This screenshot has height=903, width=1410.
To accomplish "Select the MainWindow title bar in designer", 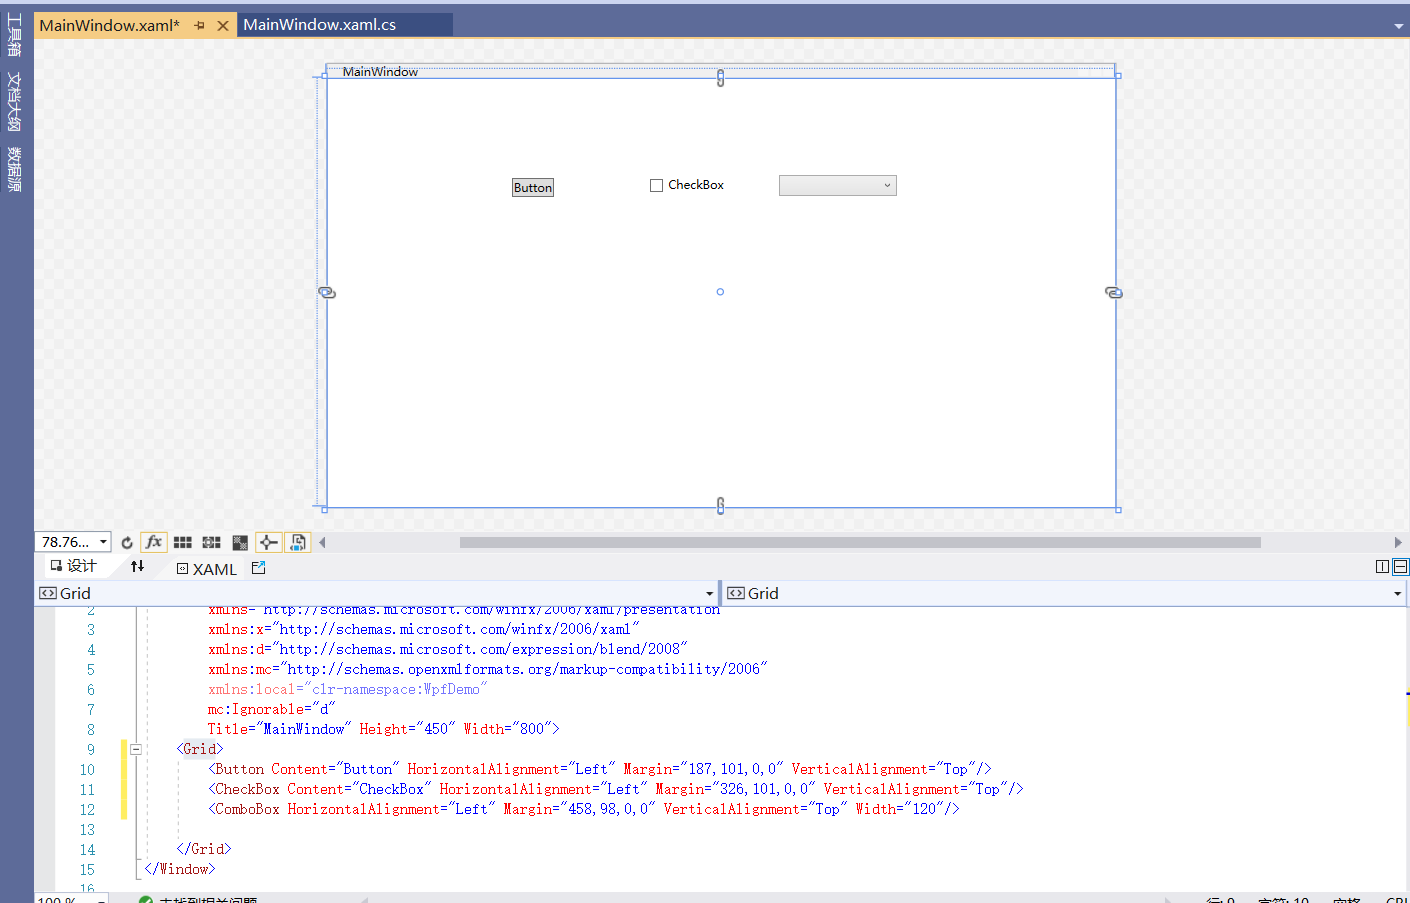I will pyautogui.click(x=720, y=72).
